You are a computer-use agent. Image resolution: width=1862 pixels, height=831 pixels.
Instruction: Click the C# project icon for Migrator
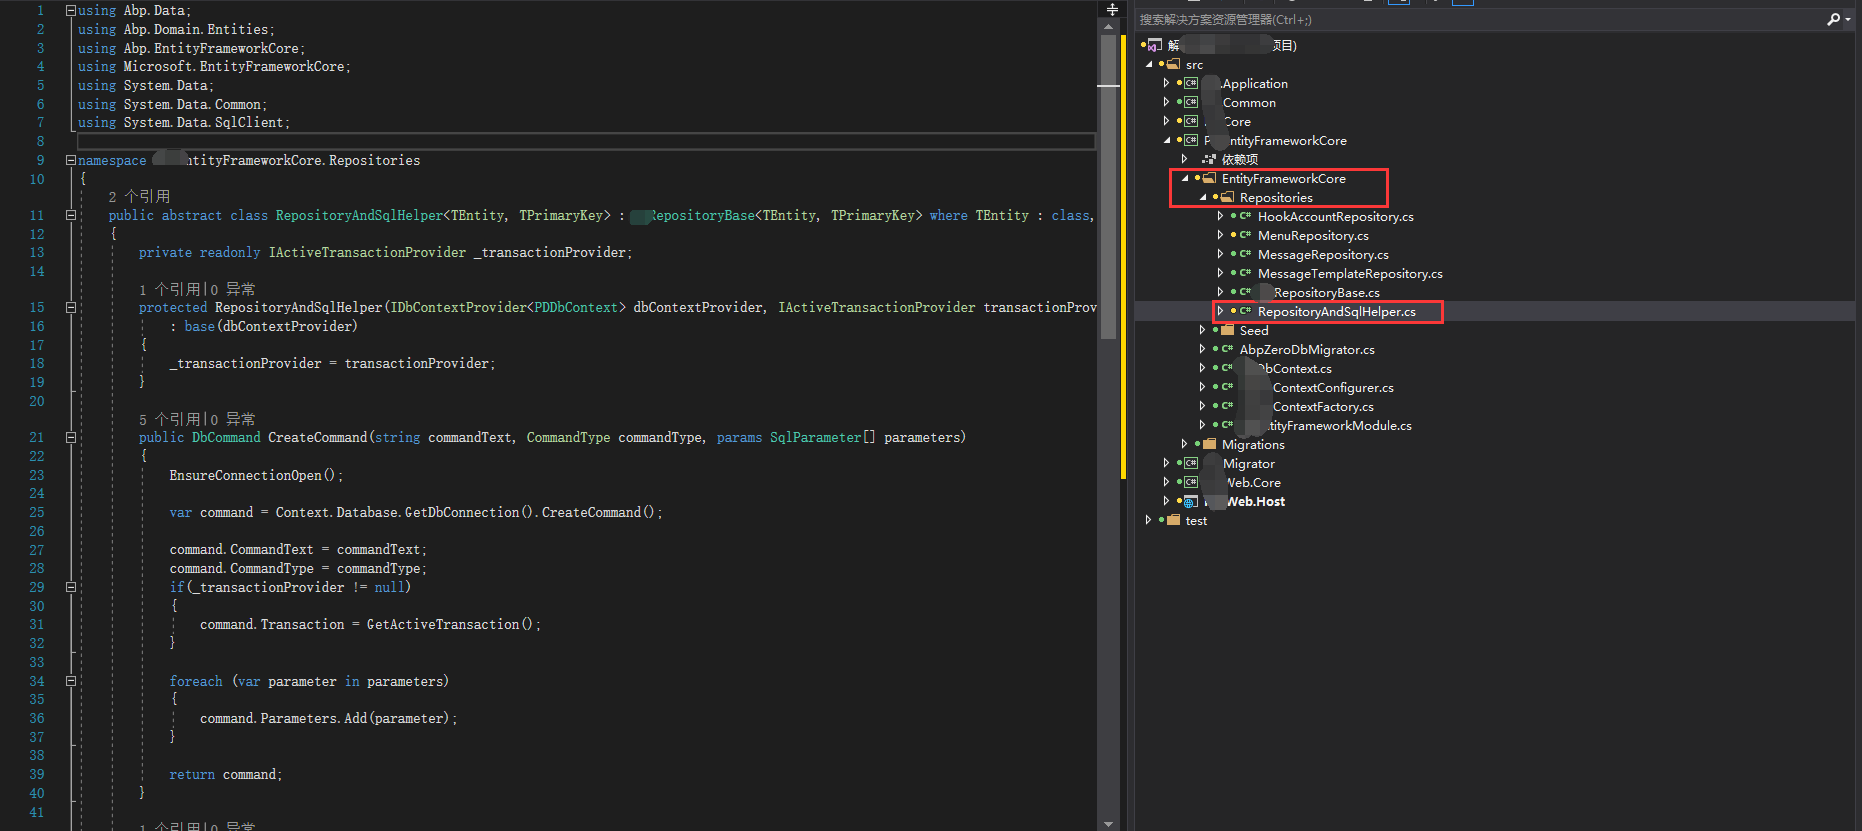(1191, 463)
